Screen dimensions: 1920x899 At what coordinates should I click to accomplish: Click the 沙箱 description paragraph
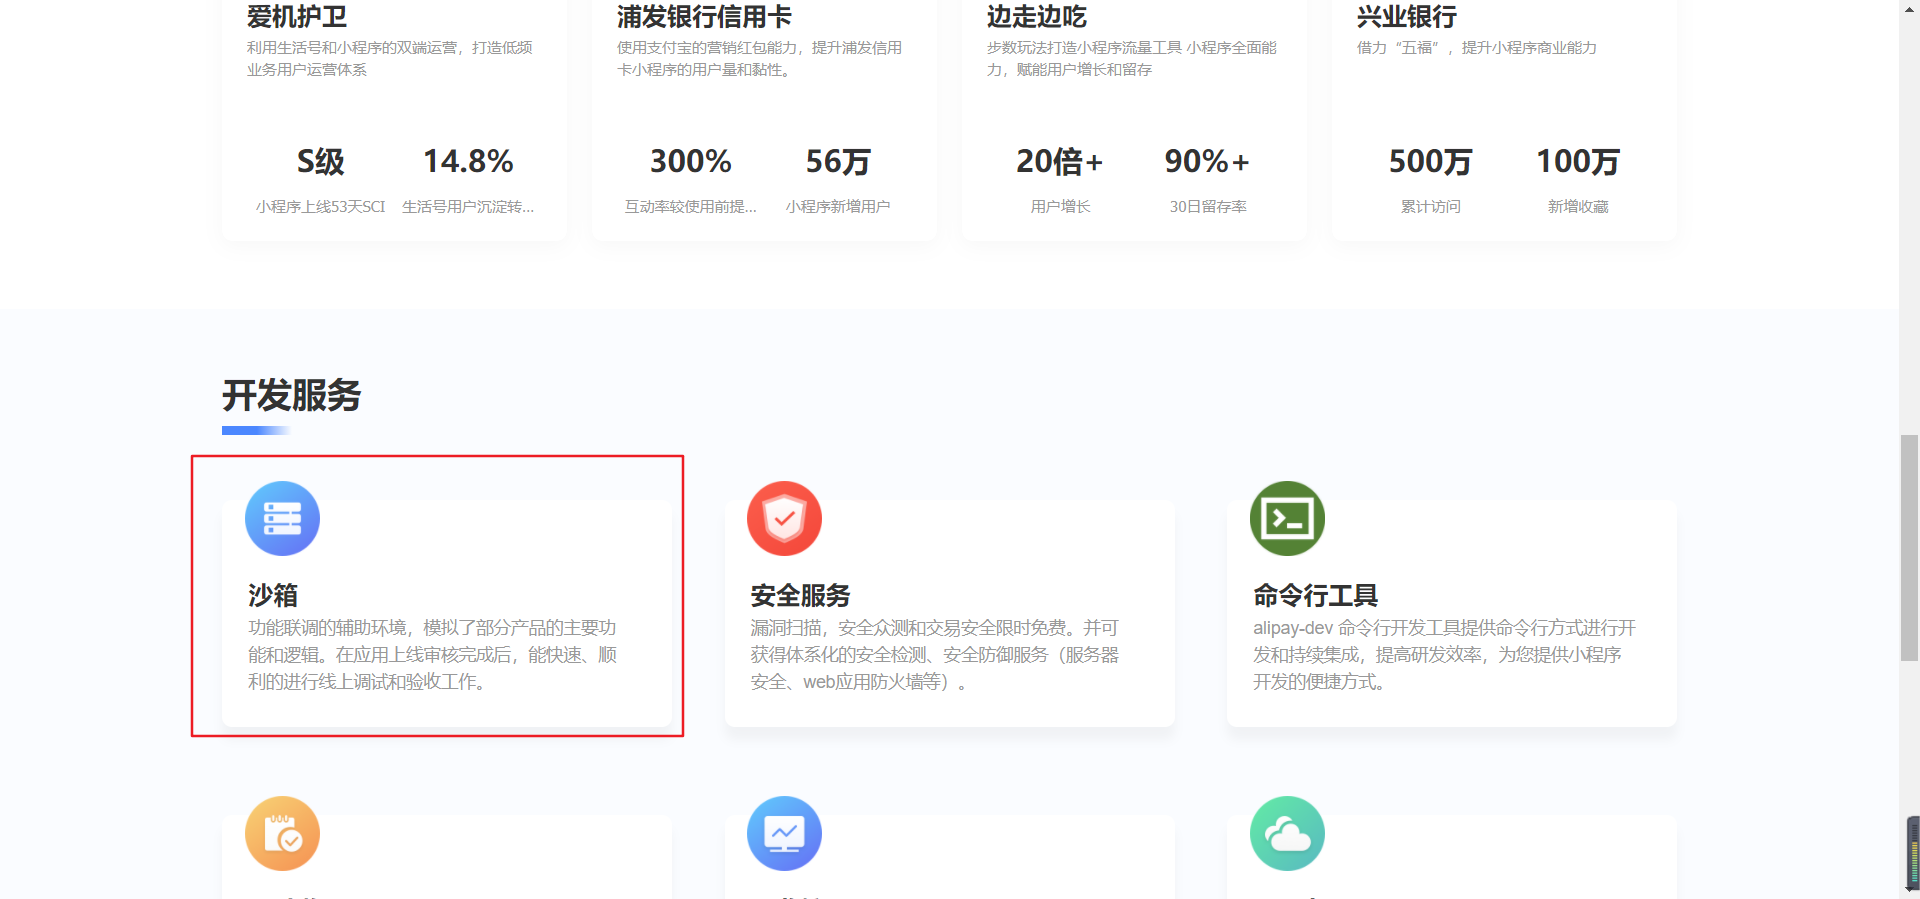click(433, 654)
